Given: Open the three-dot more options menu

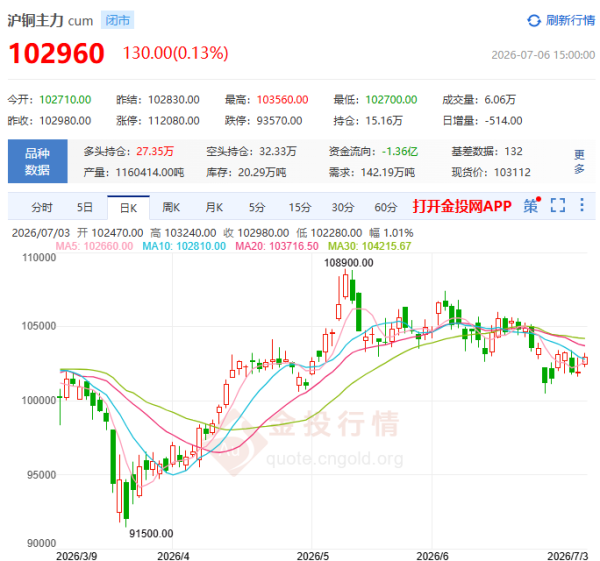Looking at the screenshot, I should 582,205.
